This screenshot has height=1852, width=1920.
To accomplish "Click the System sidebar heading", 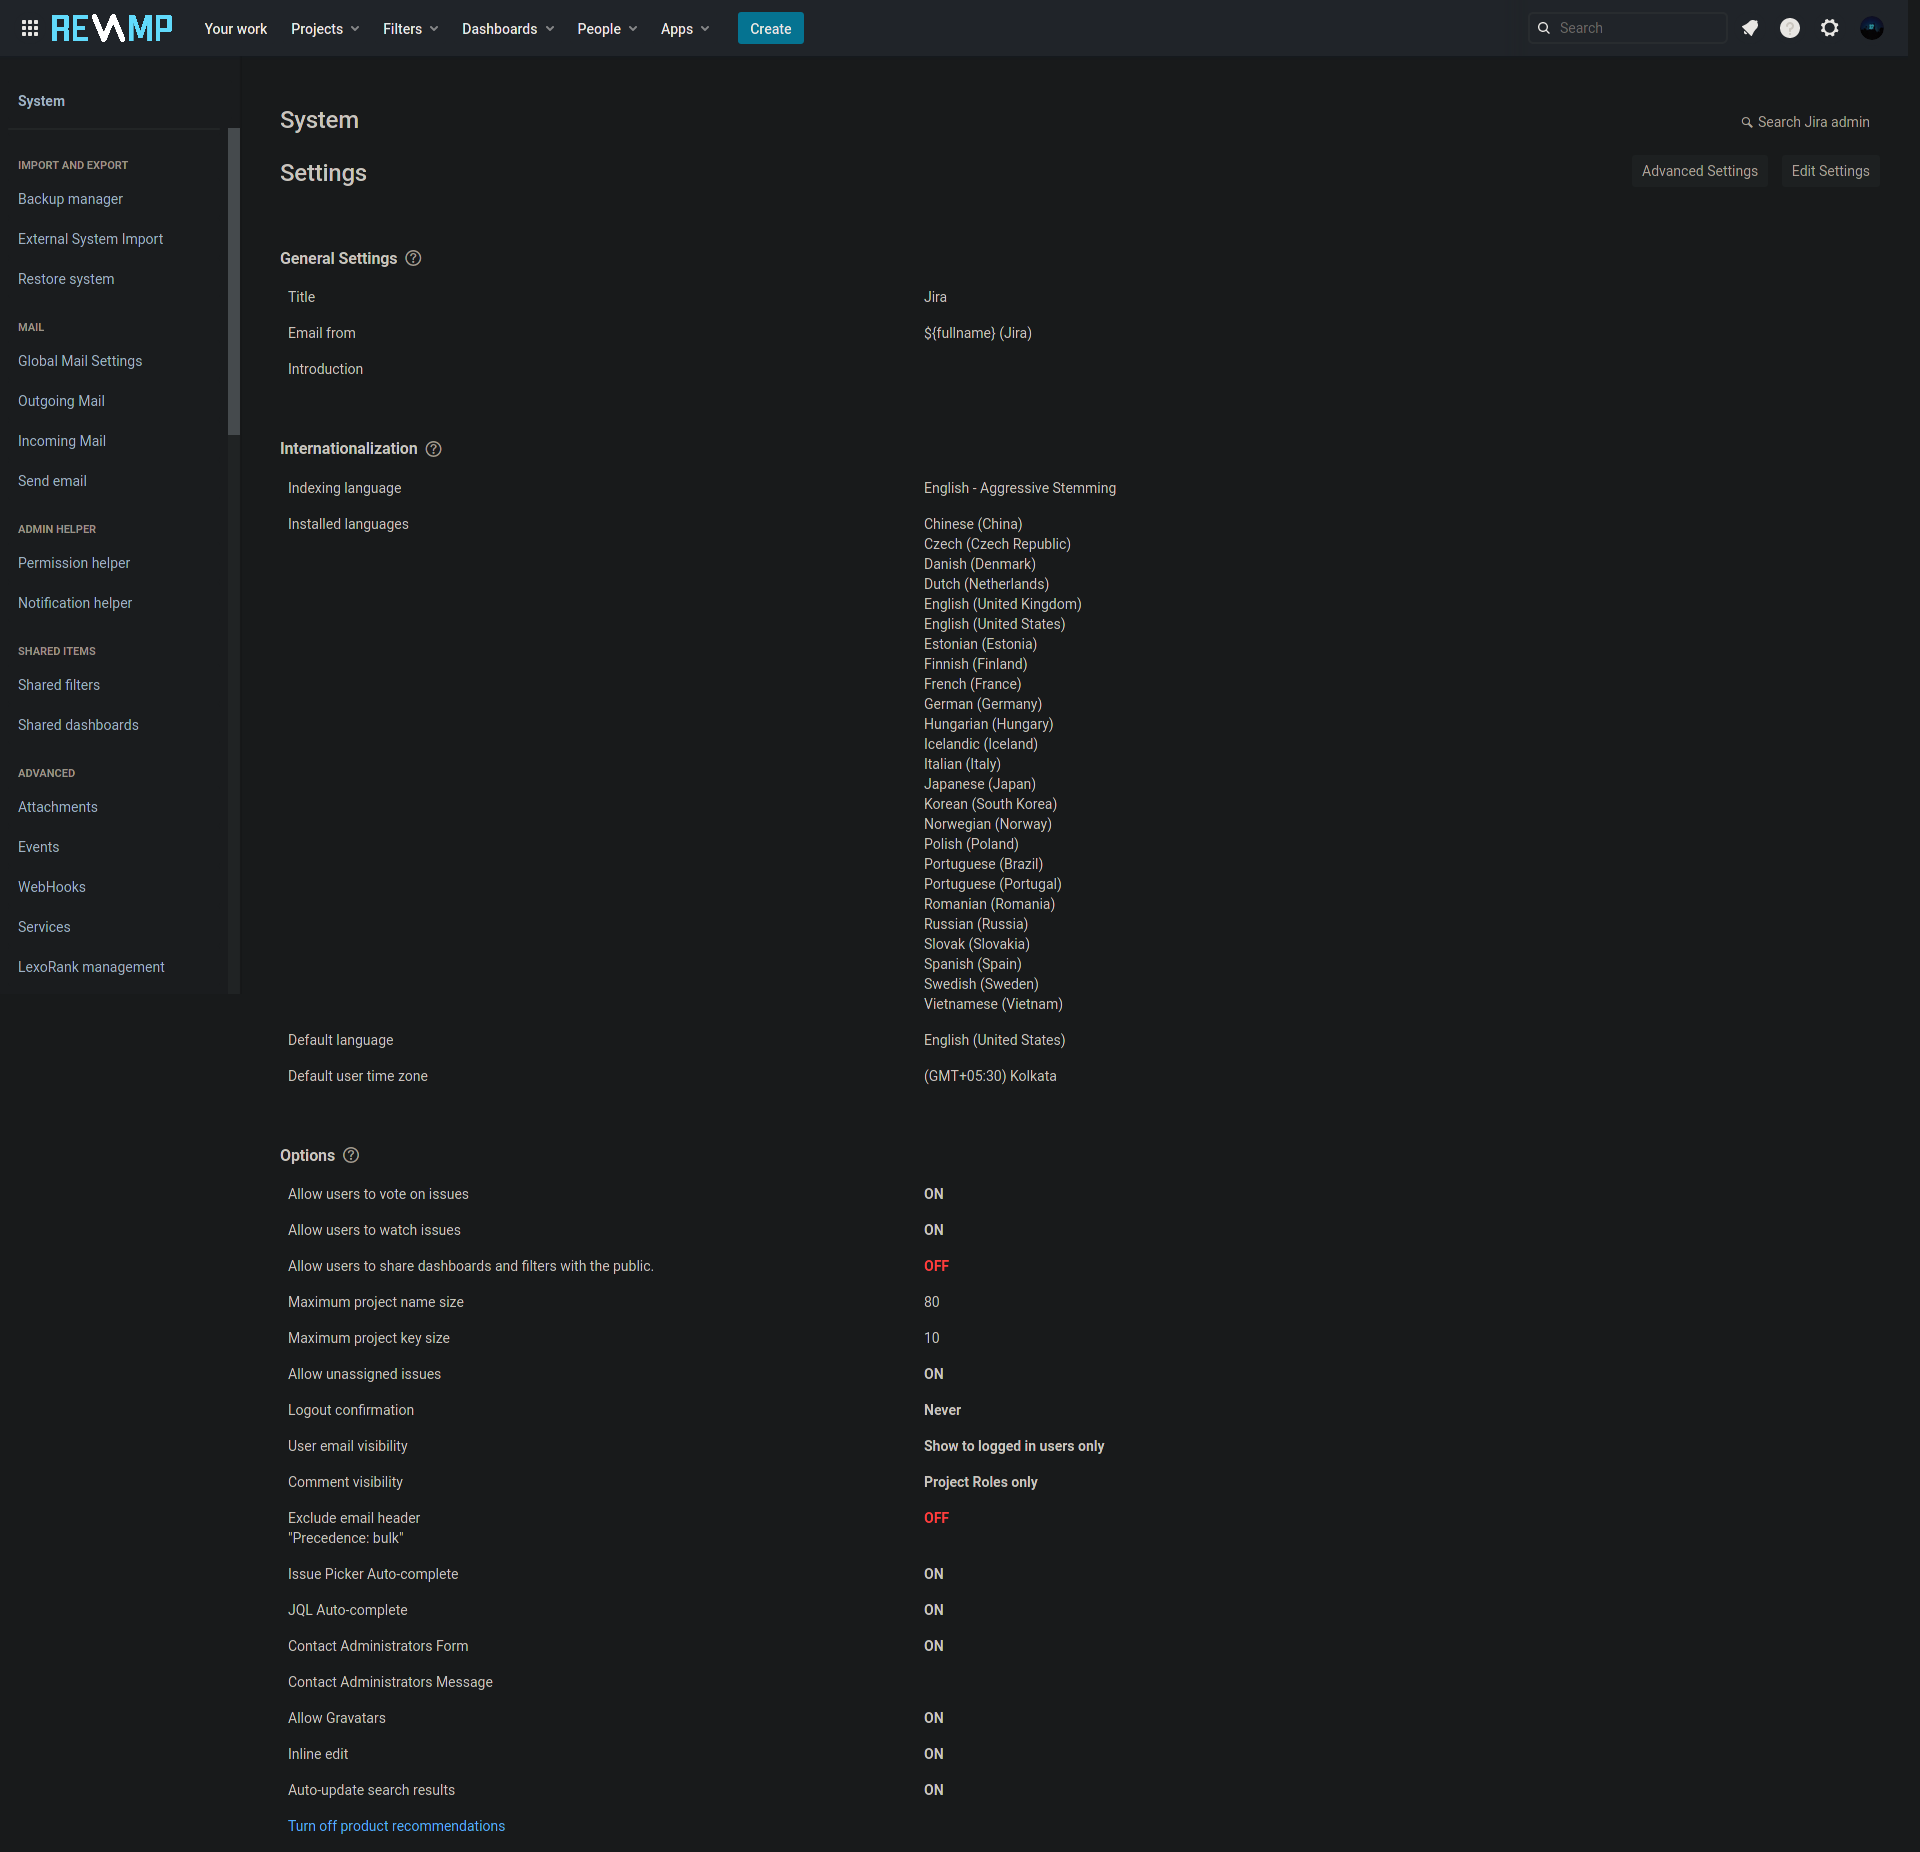I will tap(41, 101).
